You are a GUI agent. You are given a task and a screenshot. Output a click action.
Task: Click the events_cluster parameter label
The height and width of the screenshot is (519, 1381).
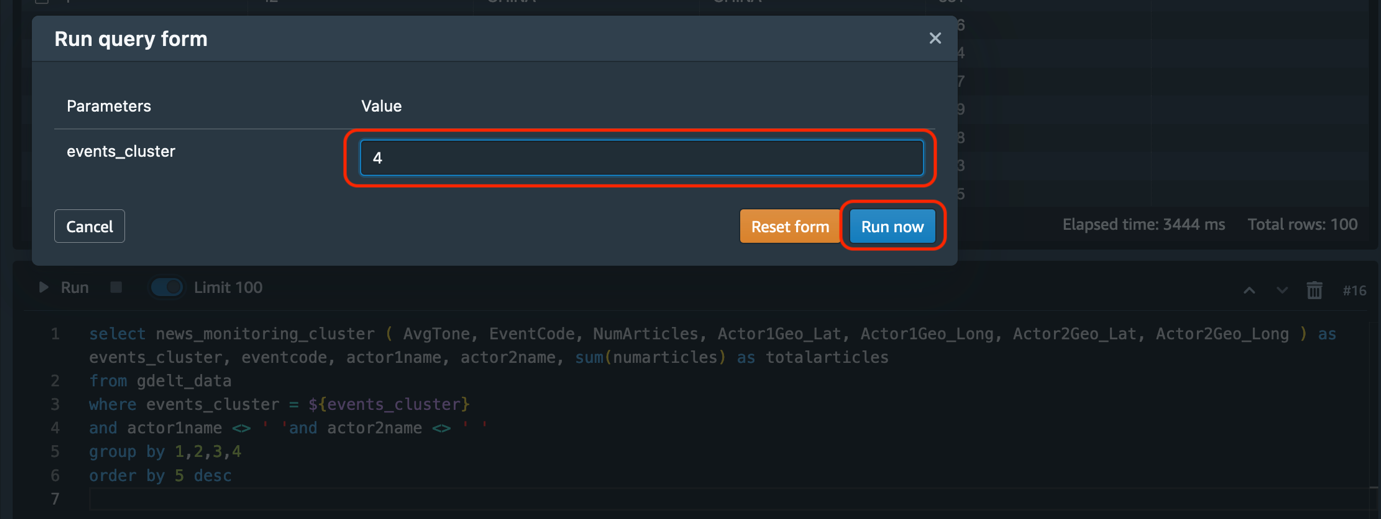121,151
